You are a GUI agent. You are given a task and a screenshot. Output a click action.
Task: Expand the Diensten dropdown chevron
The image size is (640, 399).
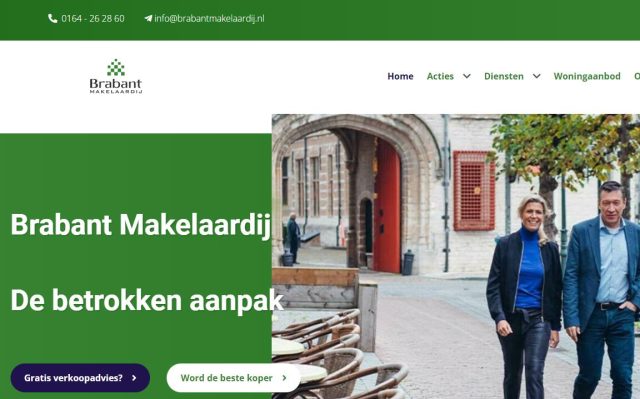pyautogui.click(x=536, y=76)
